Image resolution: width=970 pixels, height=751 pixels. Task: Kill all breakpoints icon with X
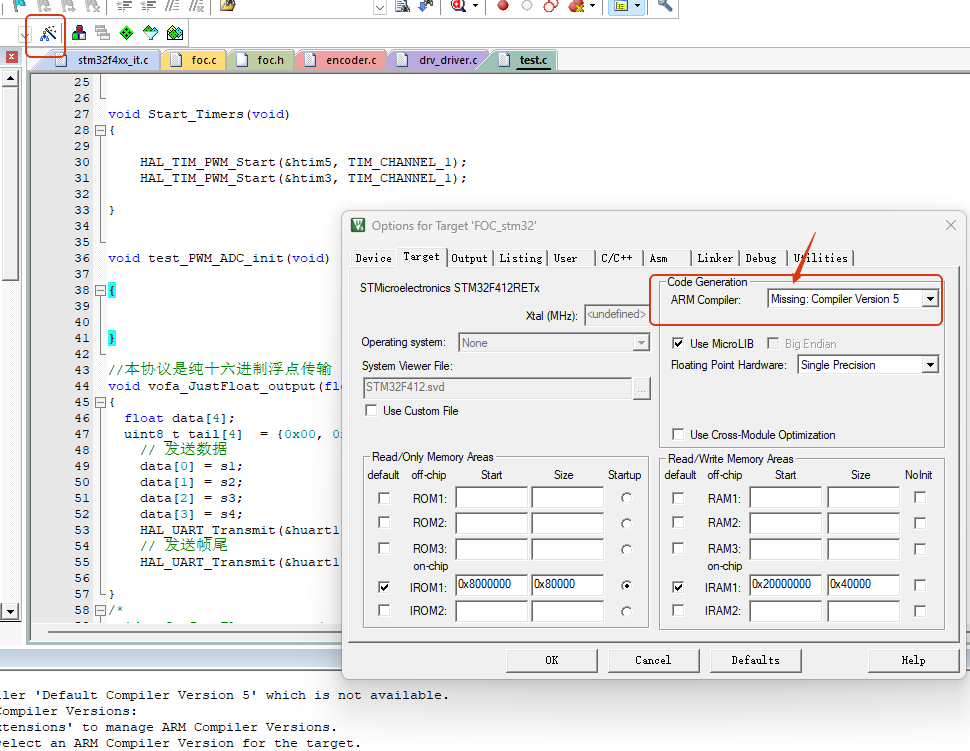point(576,6)
